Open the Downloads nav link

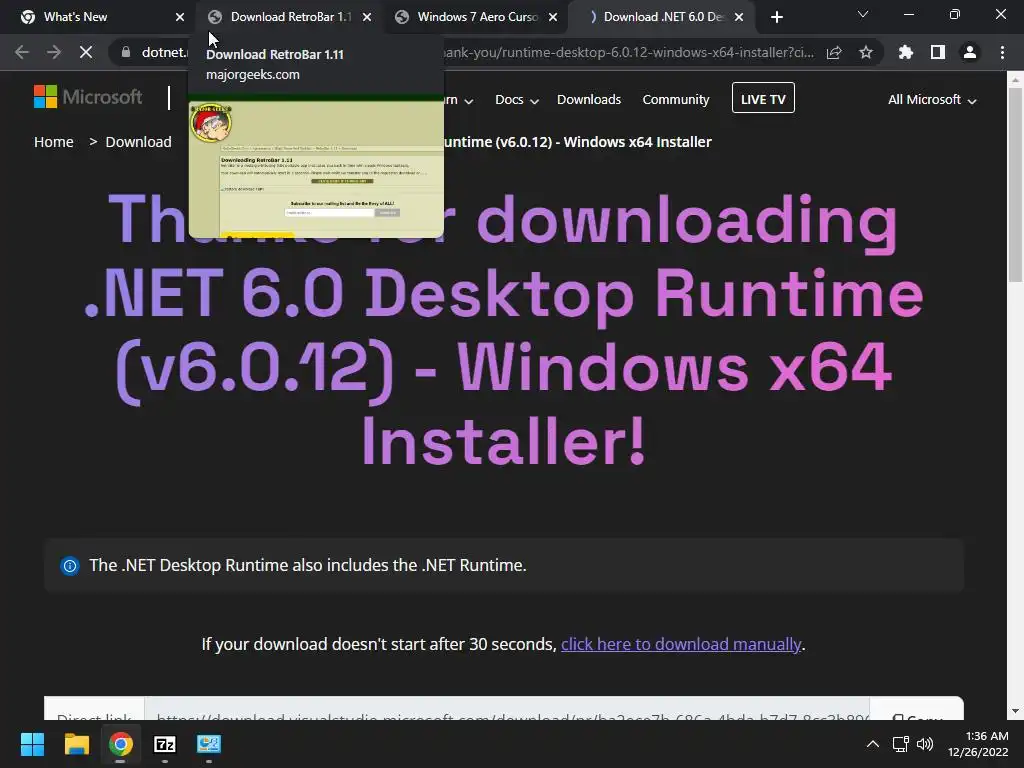pyautogui.click(x=588, y=100)
